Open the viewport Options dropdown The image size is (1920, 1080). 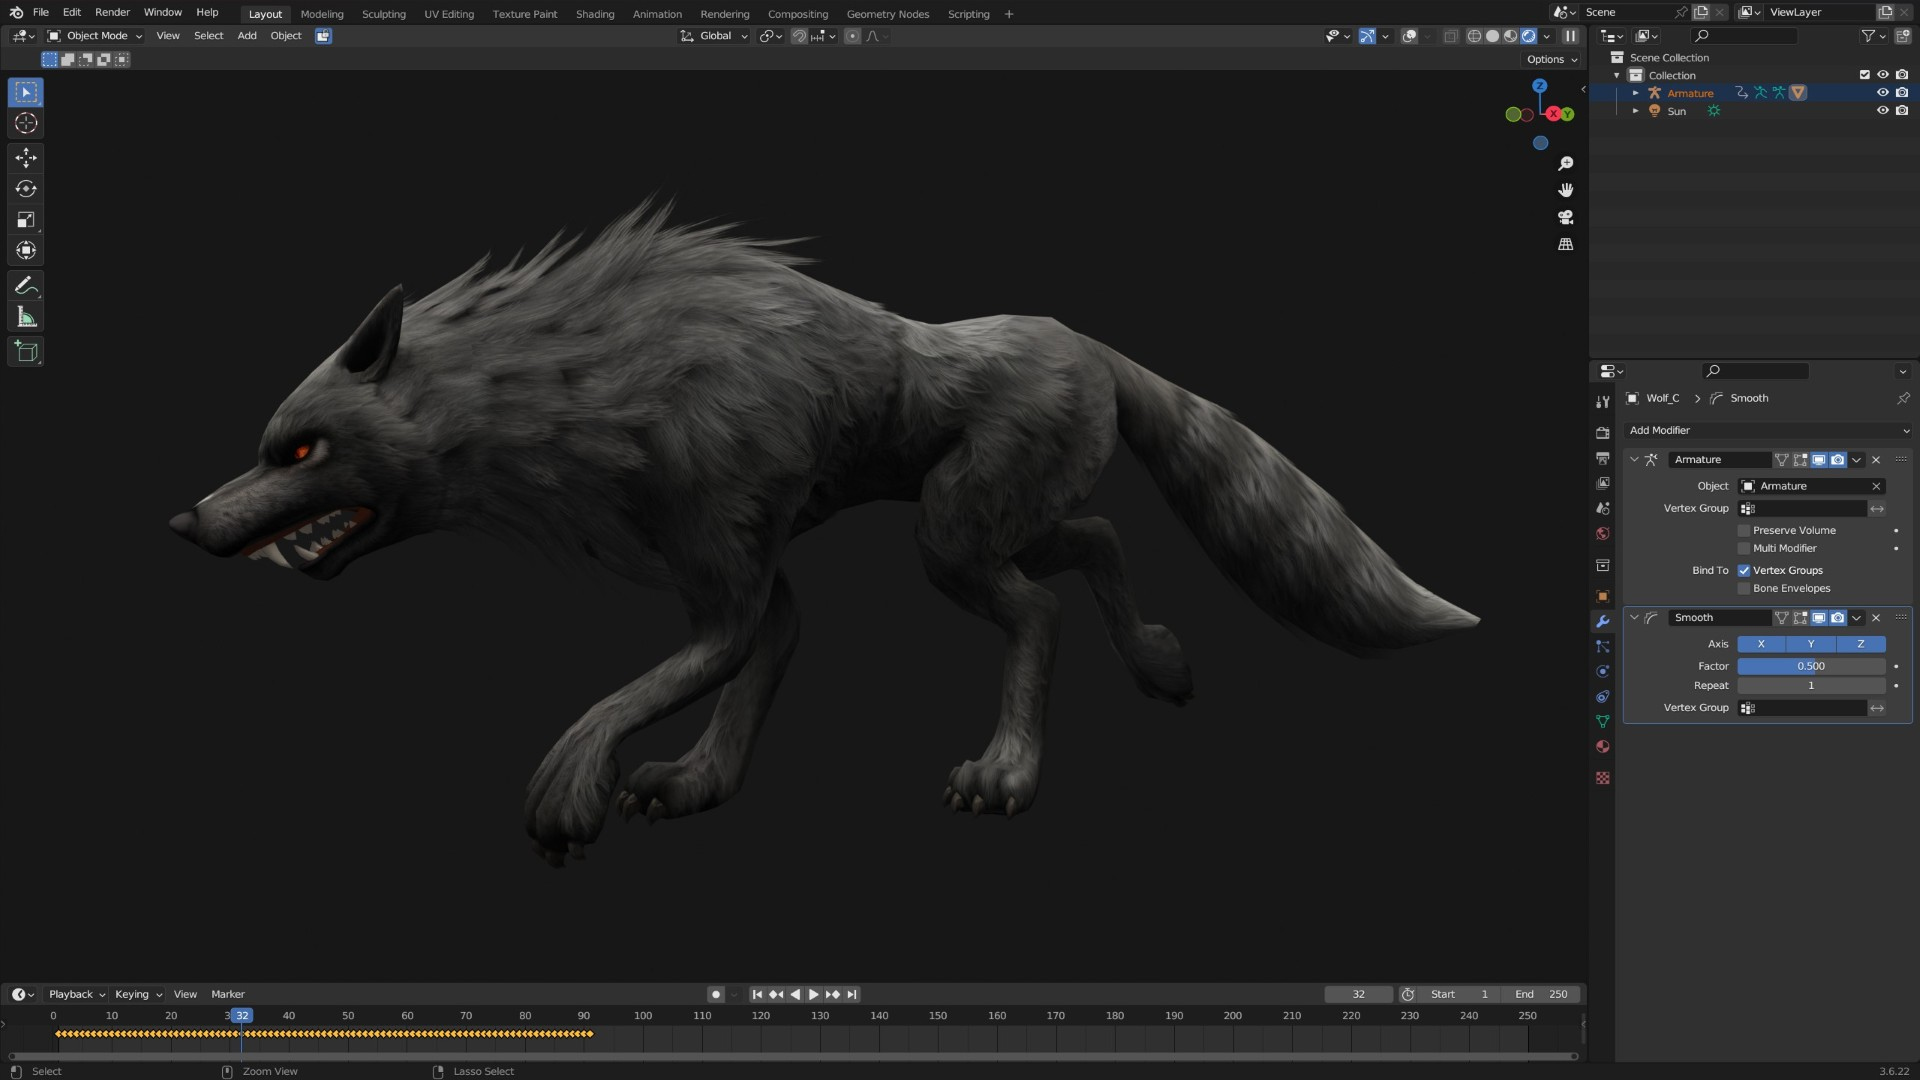(1552, 60)
